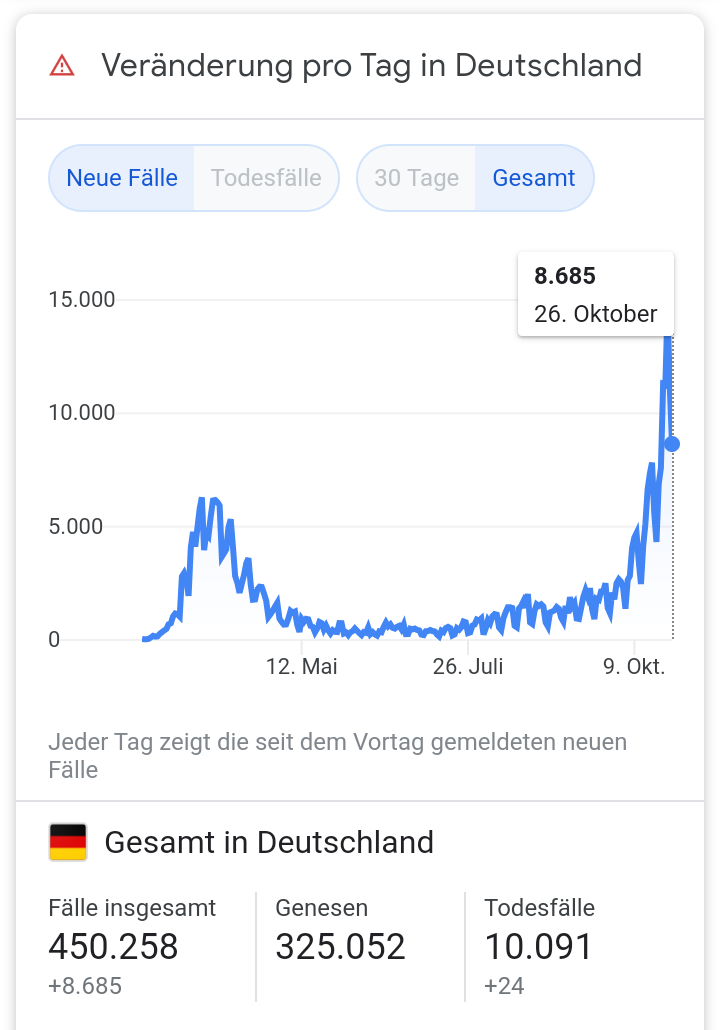
Task: Switch to Todesfälle view
Action: pyautogui.click(x=266, y=179)
